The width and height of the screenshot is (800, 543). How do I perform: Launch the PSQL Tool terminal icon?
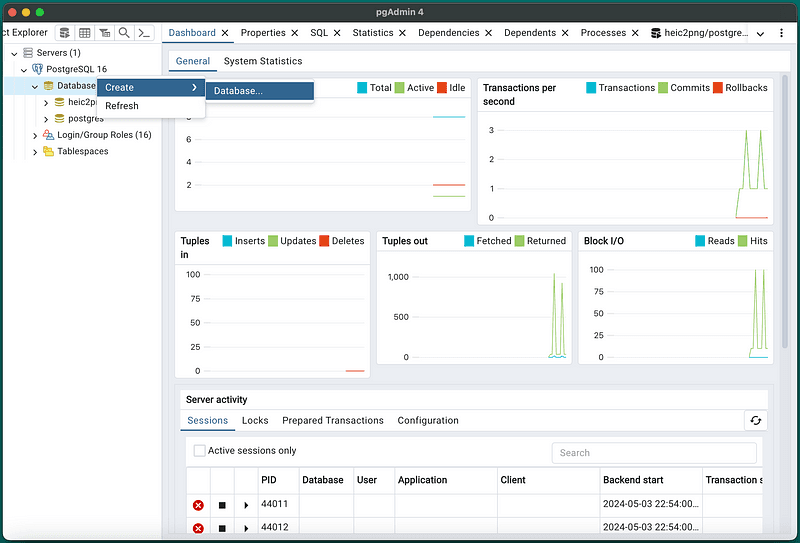144,33
